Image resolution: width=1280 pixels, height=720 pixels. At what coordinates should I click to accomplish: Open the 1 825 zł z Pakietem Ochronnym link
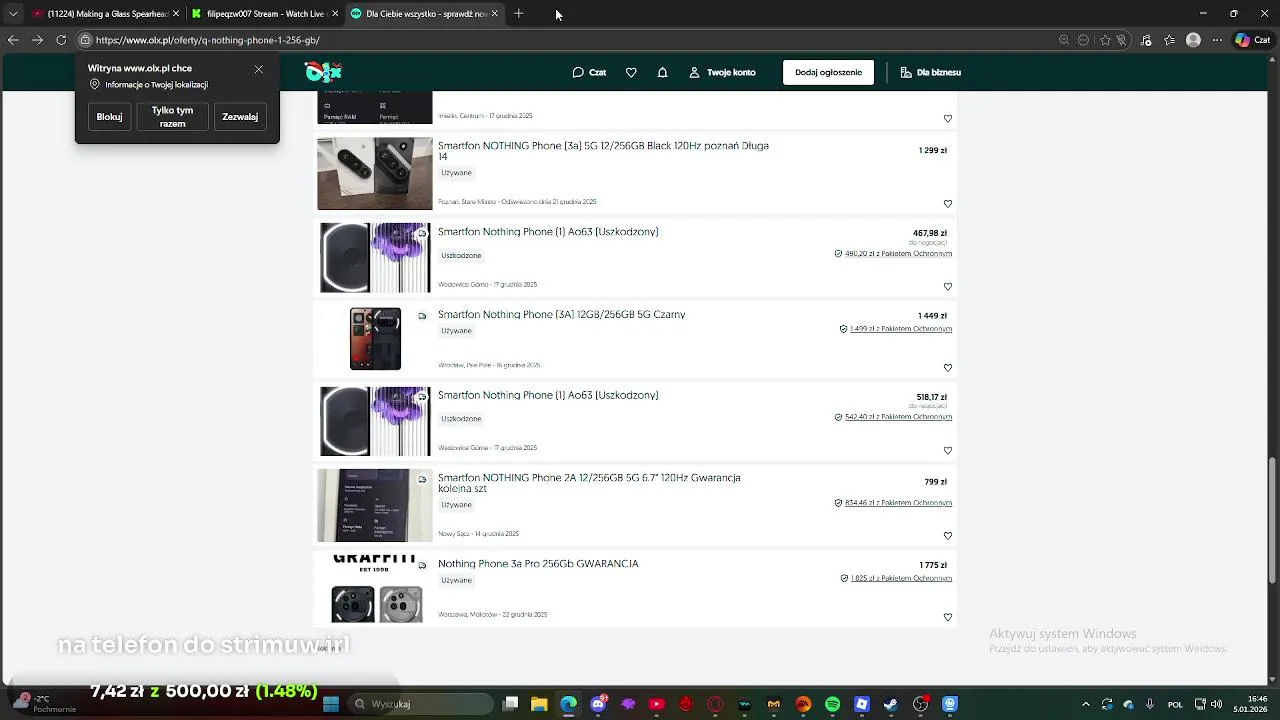click(901, 578)
